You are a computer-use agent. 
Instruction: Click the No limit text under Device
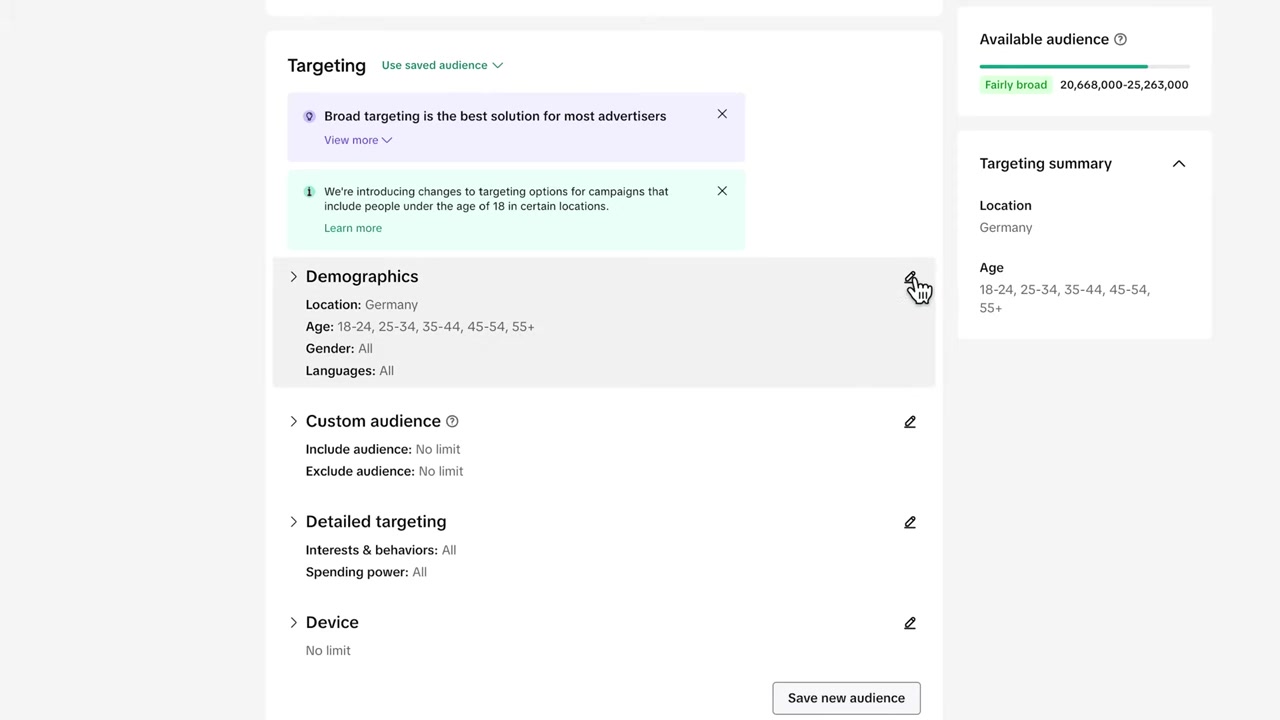pos(328,651)
